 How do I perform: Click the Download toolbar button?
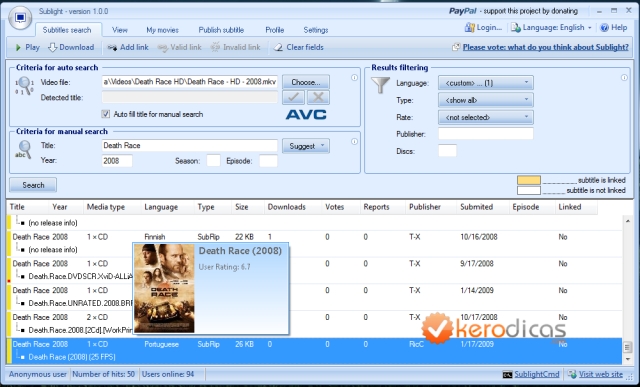pos(71,47)
